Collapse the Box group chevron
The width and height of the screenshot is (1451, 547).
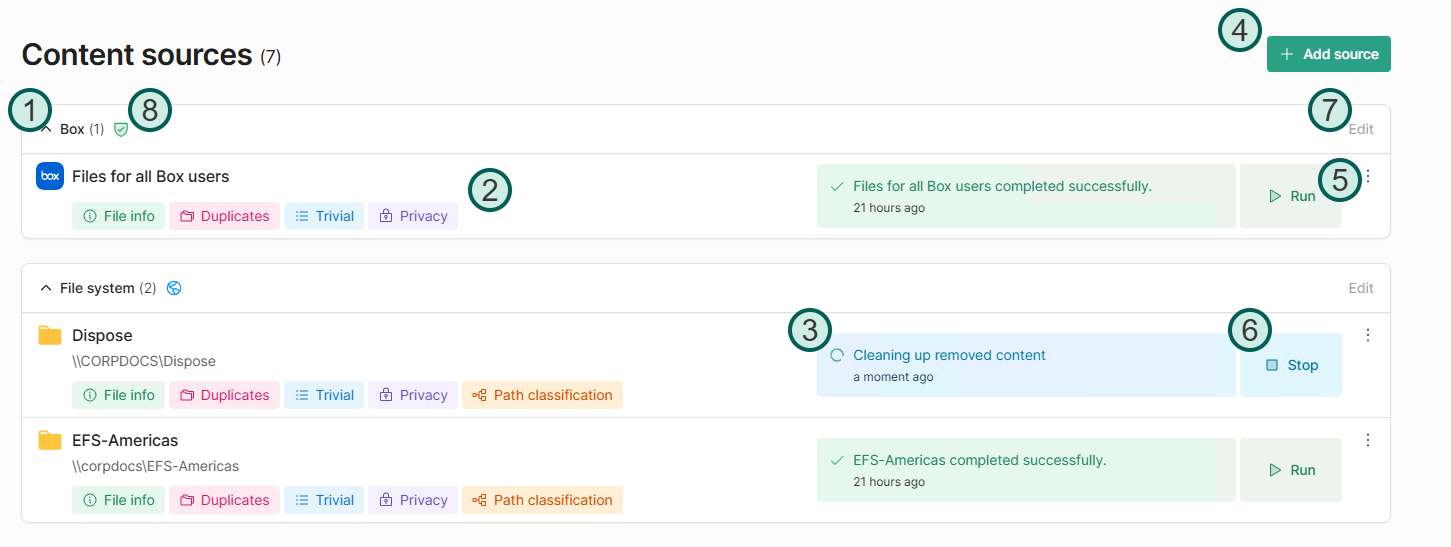point(45,129)
